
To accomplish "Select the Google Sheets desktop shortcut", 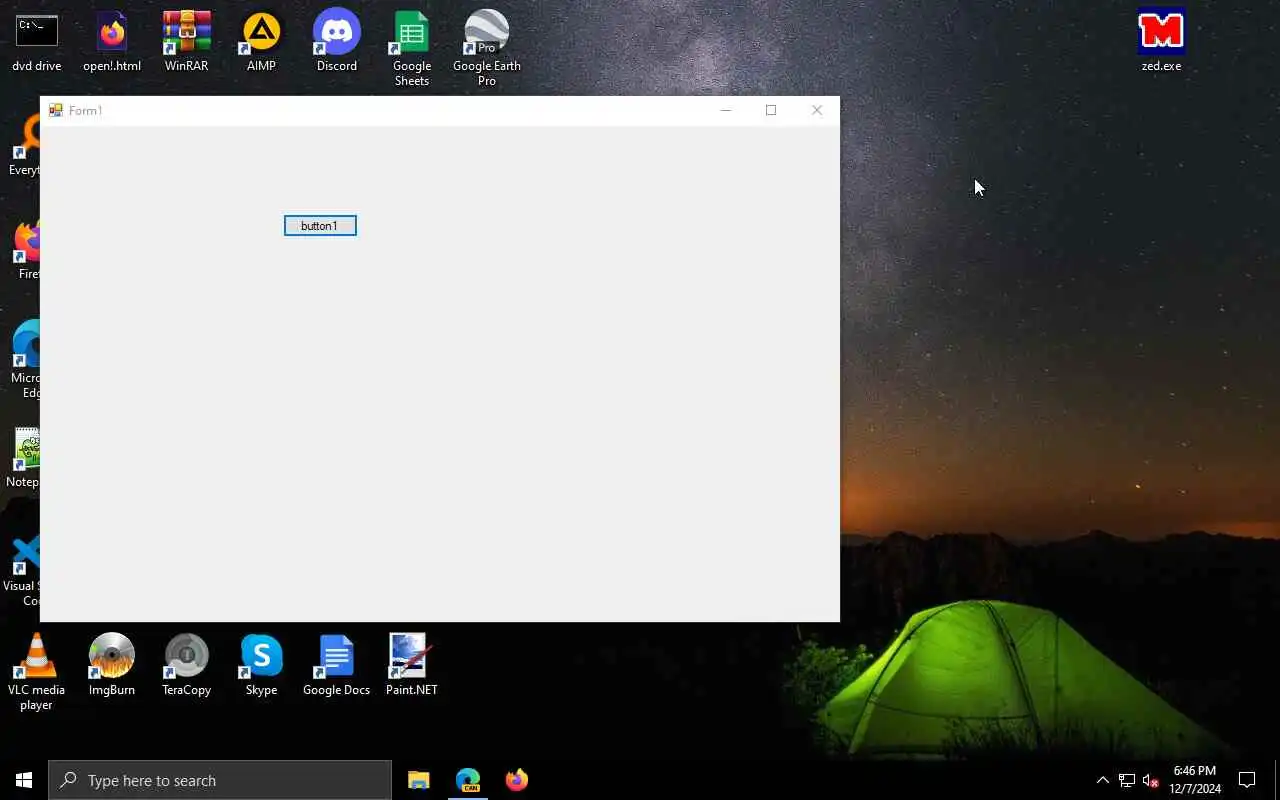I will (x=412, y=49).
